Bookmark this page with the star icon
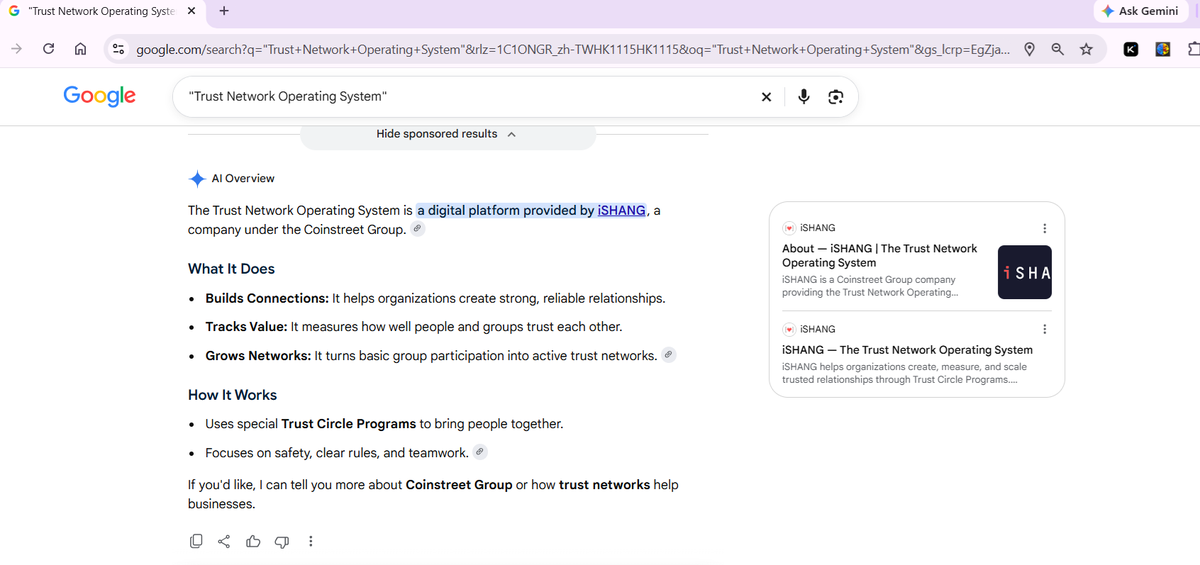The width and height of the screenshot is (1200, 565). tap(1085, 49)
